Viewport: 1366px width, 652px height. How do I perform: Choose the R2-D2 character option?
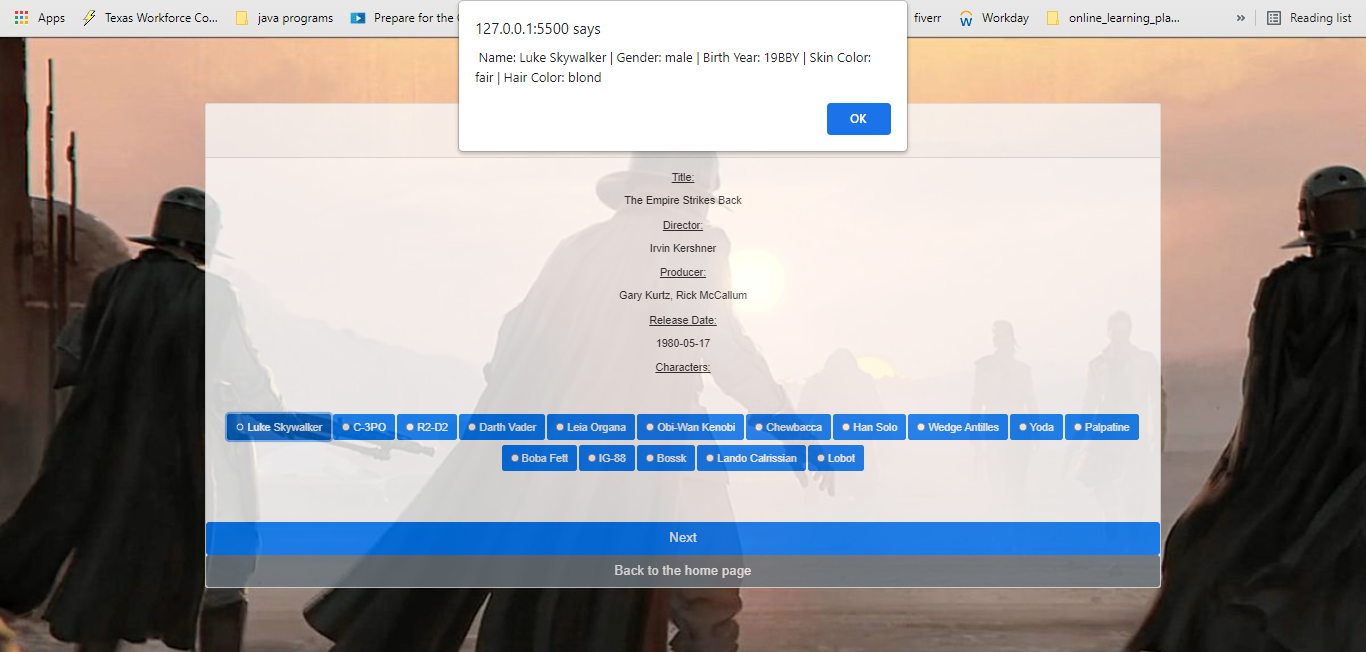(427, 427)
